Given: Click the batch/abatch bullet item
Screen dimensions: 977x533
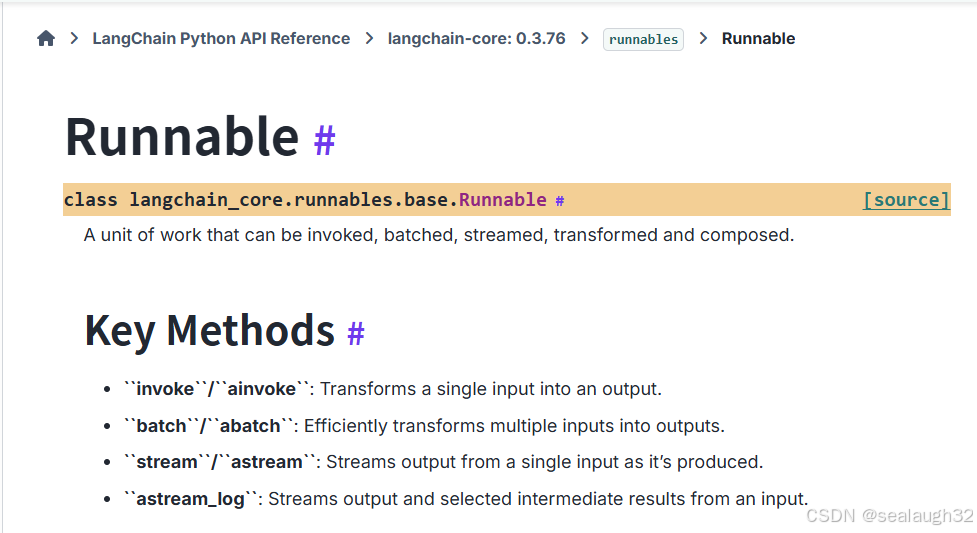Looking at the screenshot, I should tap(424, 426).
